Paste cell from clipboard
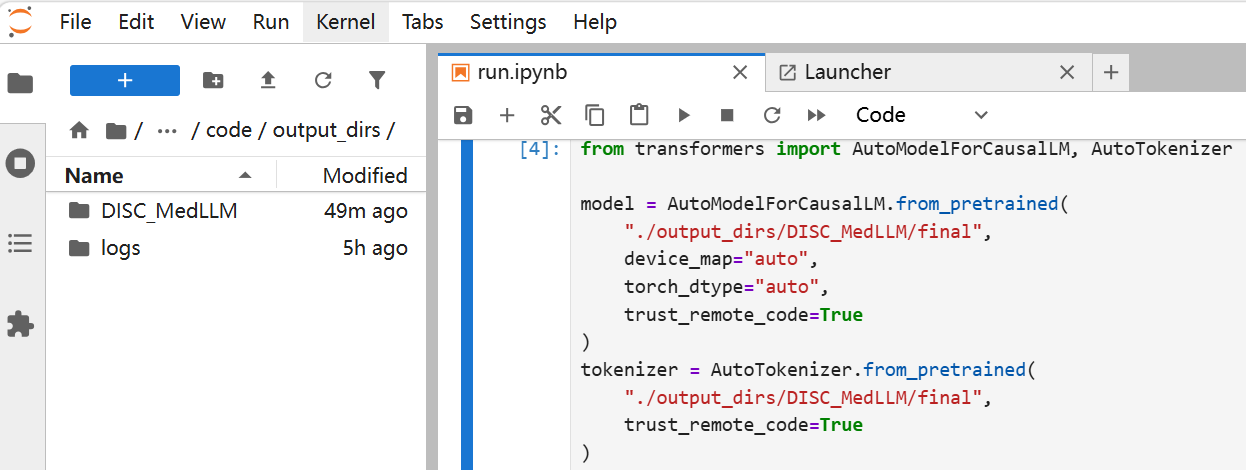The image size is (1246, 470). point(639,115)
